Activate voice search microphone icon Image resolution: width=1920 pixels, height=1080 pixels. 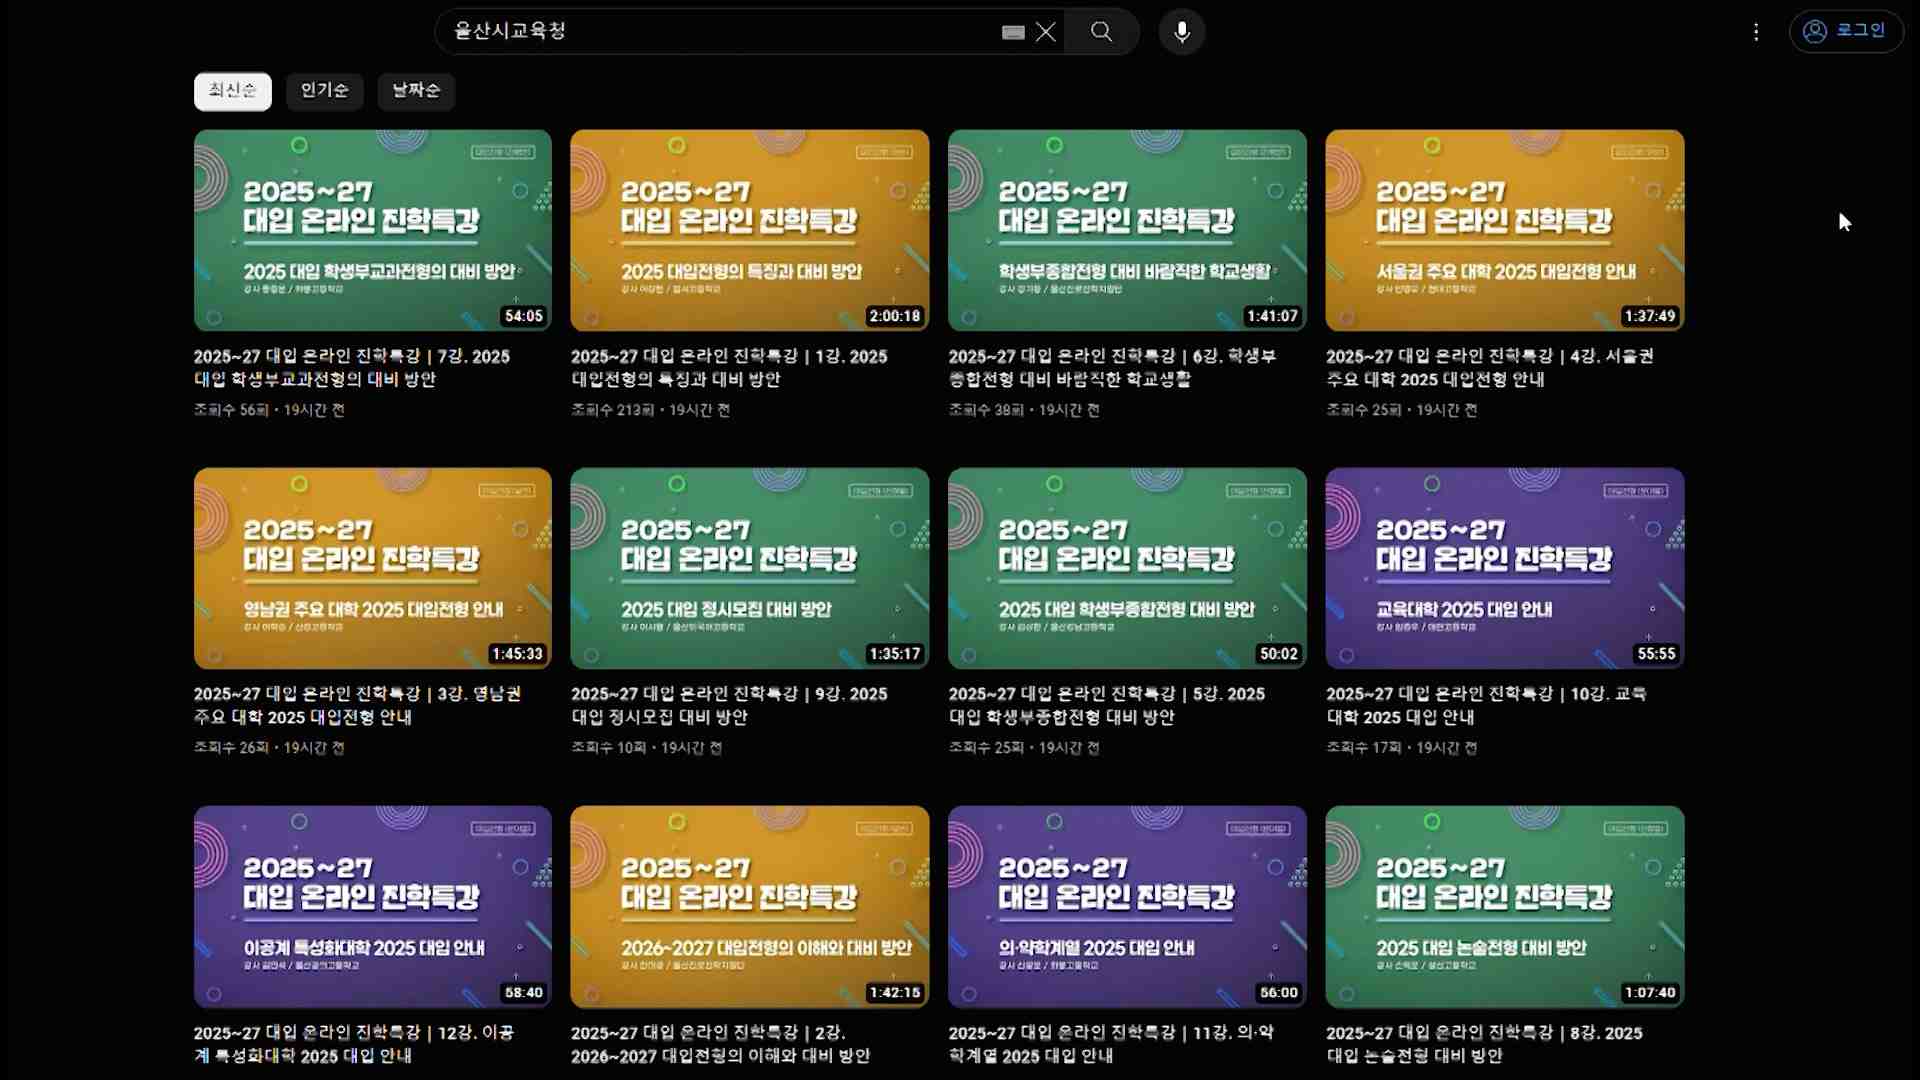(1182, 32)
